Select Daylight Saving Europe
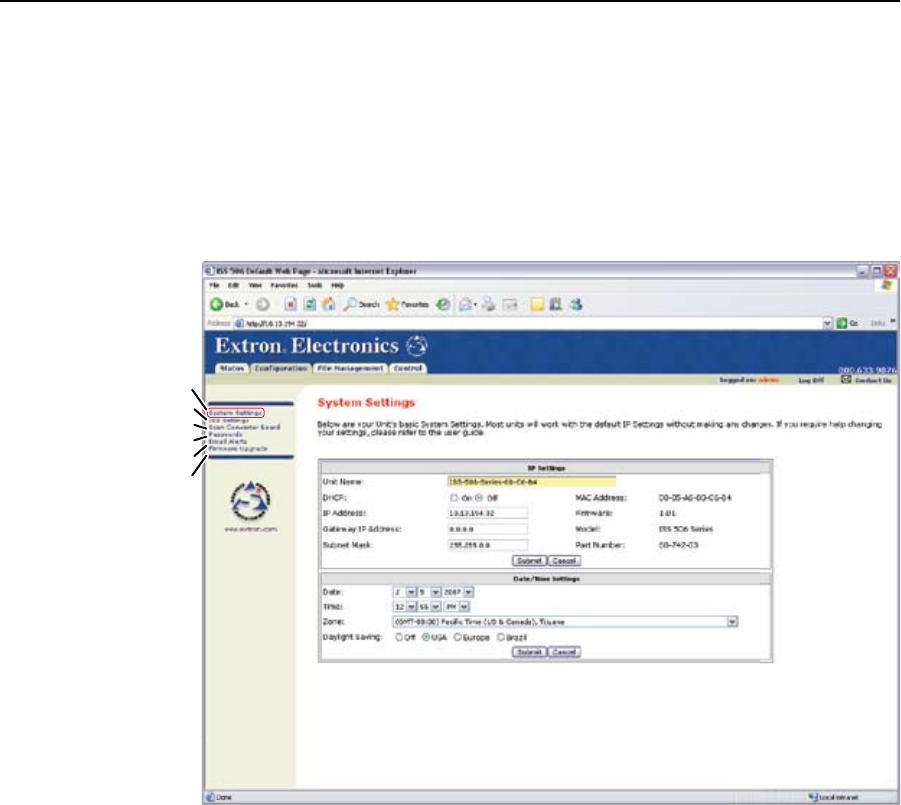The width and height of the screenshot is (901, 805). point(458,637)
